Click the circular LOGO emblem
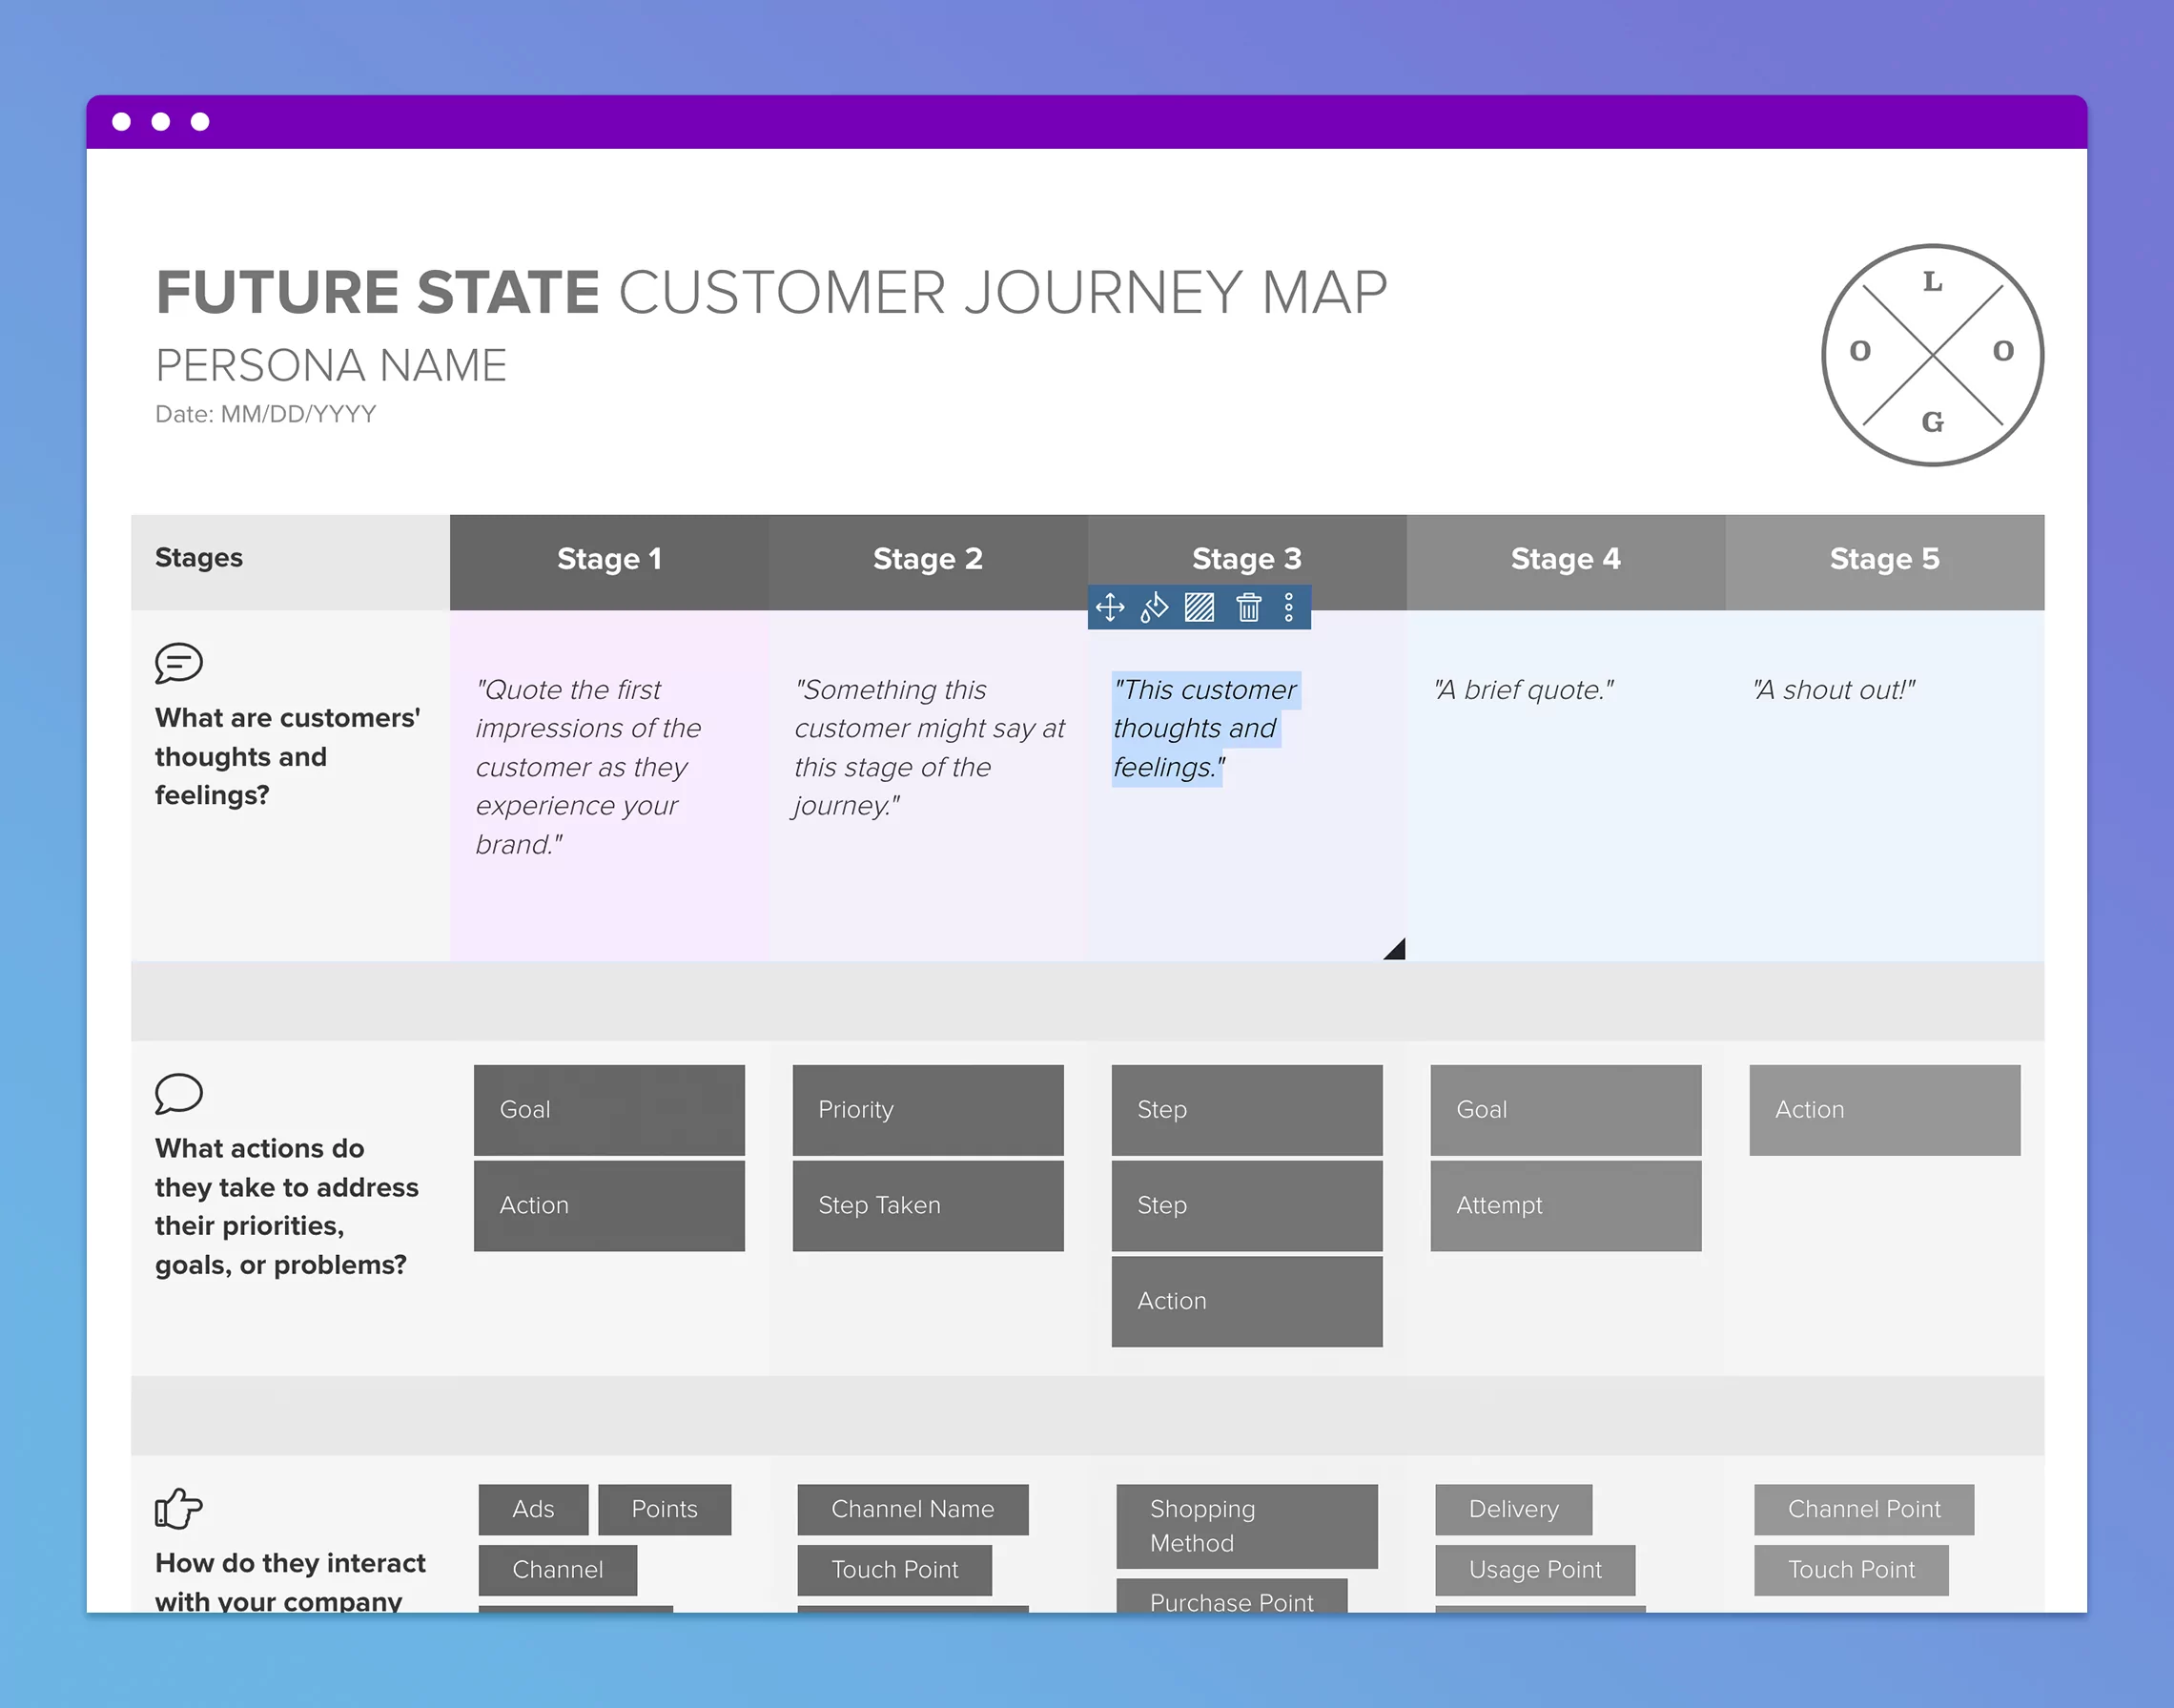 pyautogui.click(x=1932, y=352)
